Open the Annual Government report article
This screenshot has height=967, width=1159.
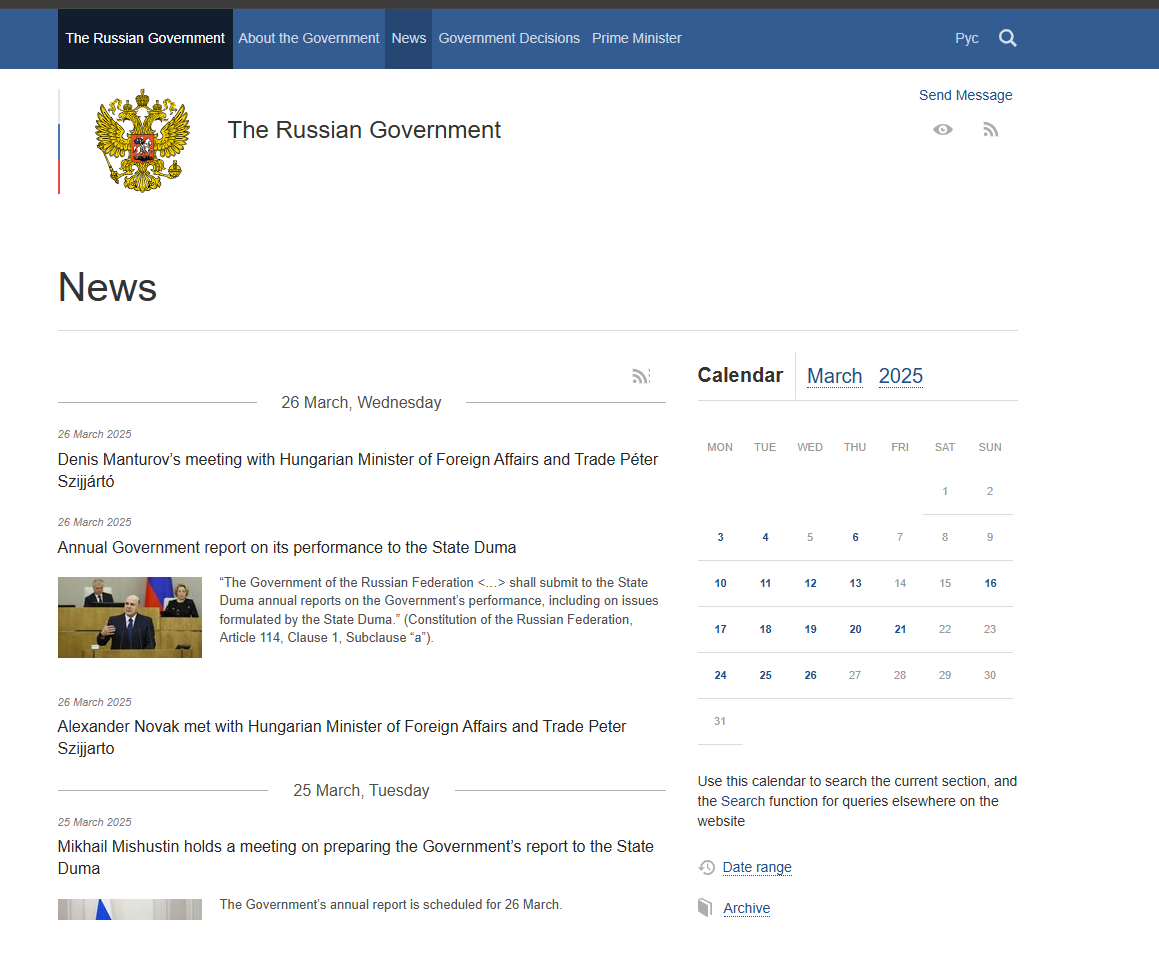pyautogui.click(x=287, y=548)
